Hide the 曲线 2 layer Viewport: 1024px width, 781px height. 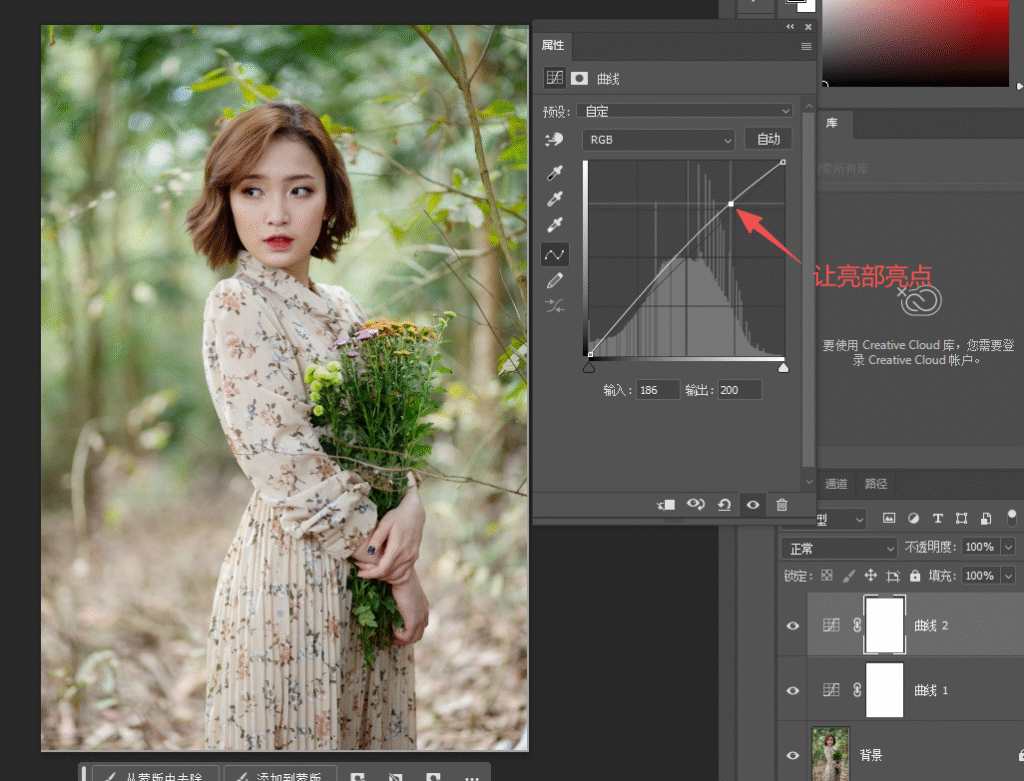coord(793,626)
